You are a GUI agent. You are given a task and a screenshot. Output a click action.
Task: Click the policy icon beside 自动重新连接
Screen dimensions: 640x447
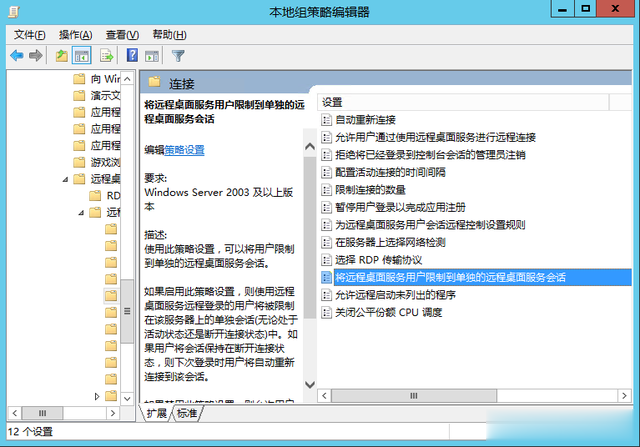click(x=326, y=120)
